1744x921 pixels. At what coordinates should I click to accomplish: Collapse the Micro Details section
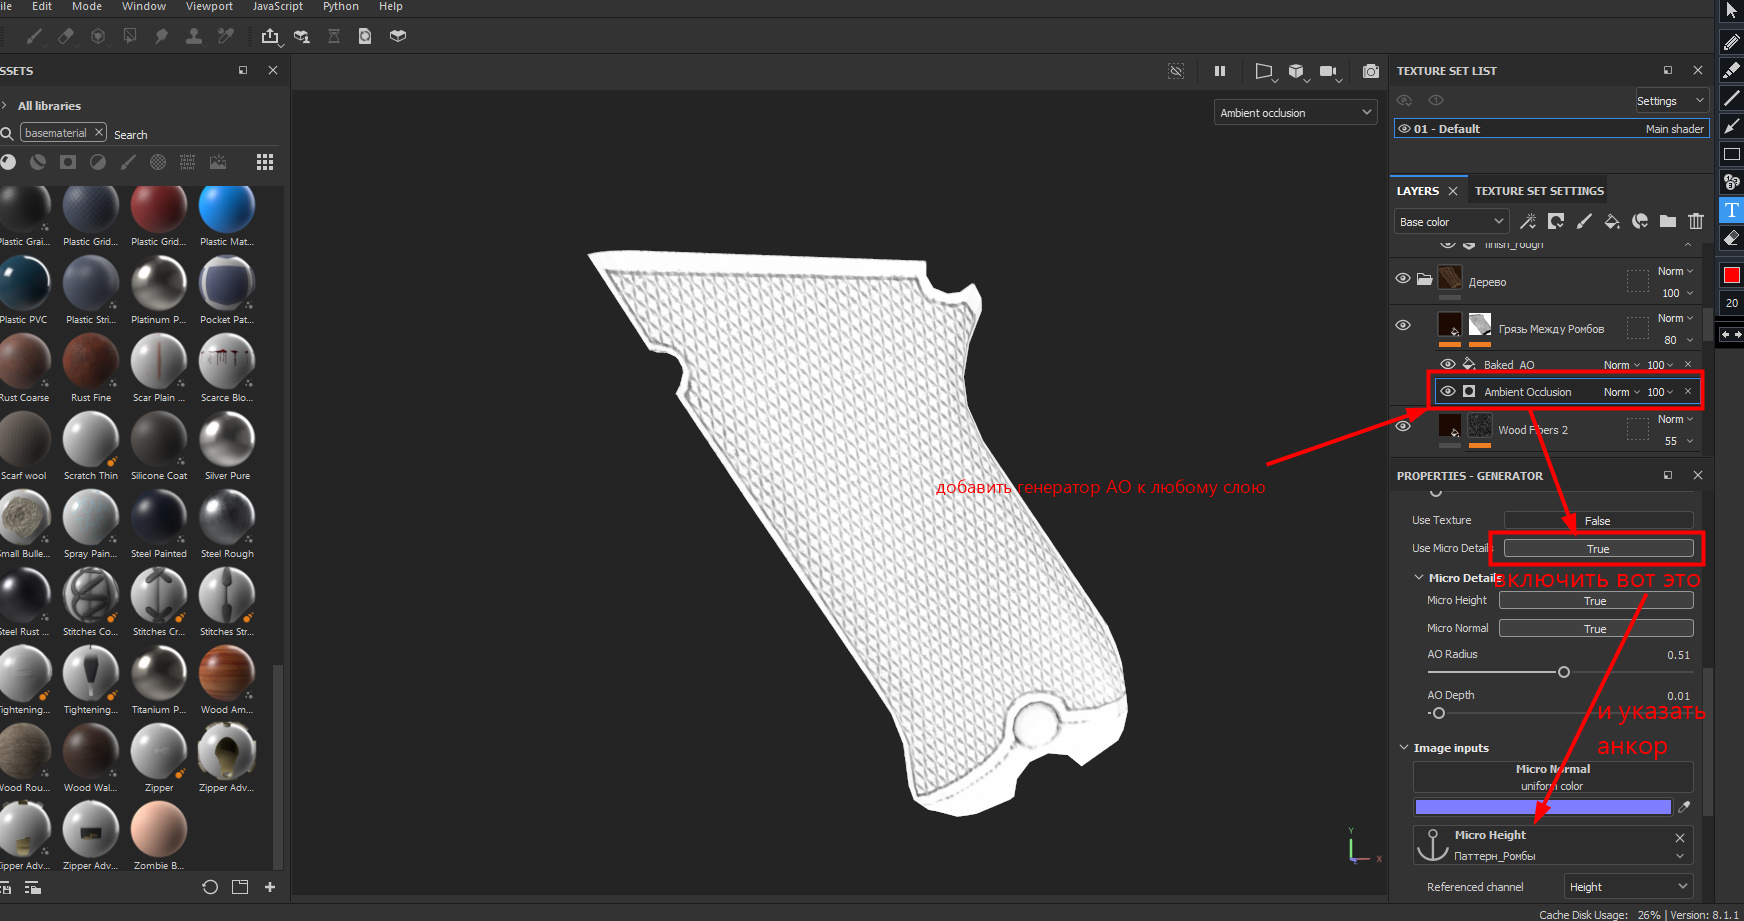[x=1418, y=578]
